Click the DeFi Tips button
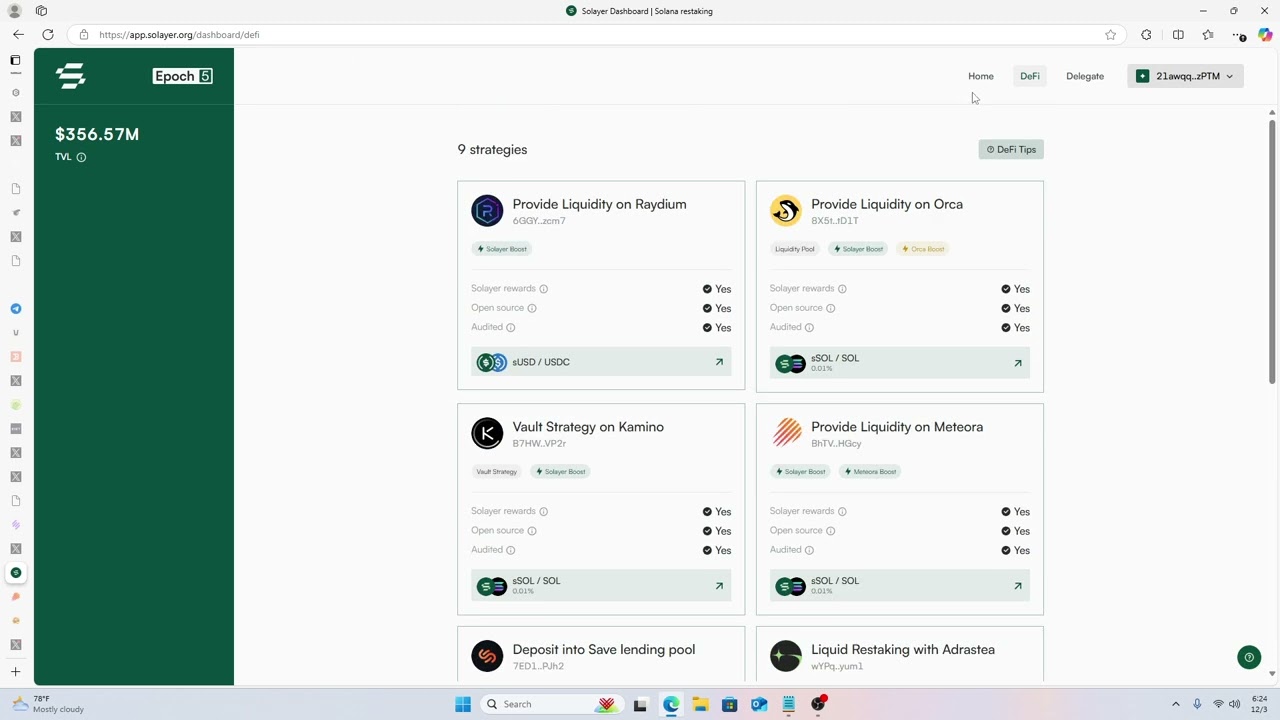 (x=1011, y=150)
